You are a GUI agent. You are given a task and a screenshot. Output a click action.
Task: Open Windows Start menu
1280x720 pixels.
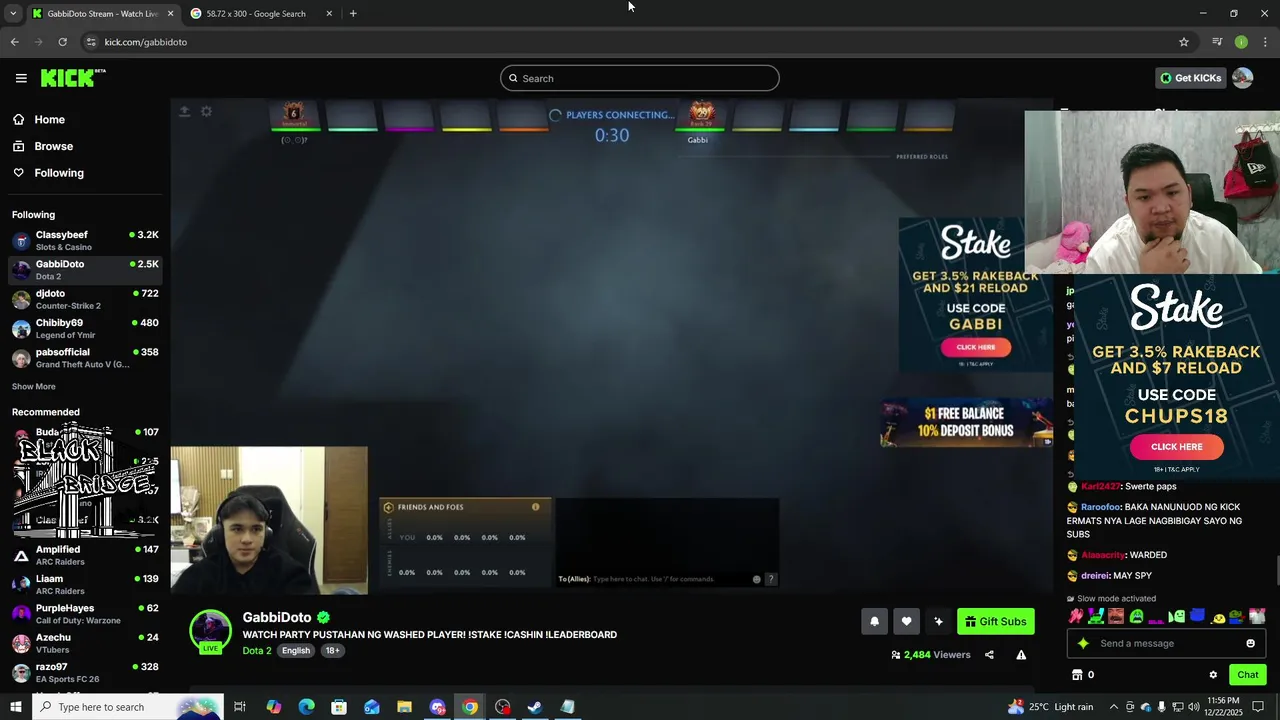click(x=15, y=707)
